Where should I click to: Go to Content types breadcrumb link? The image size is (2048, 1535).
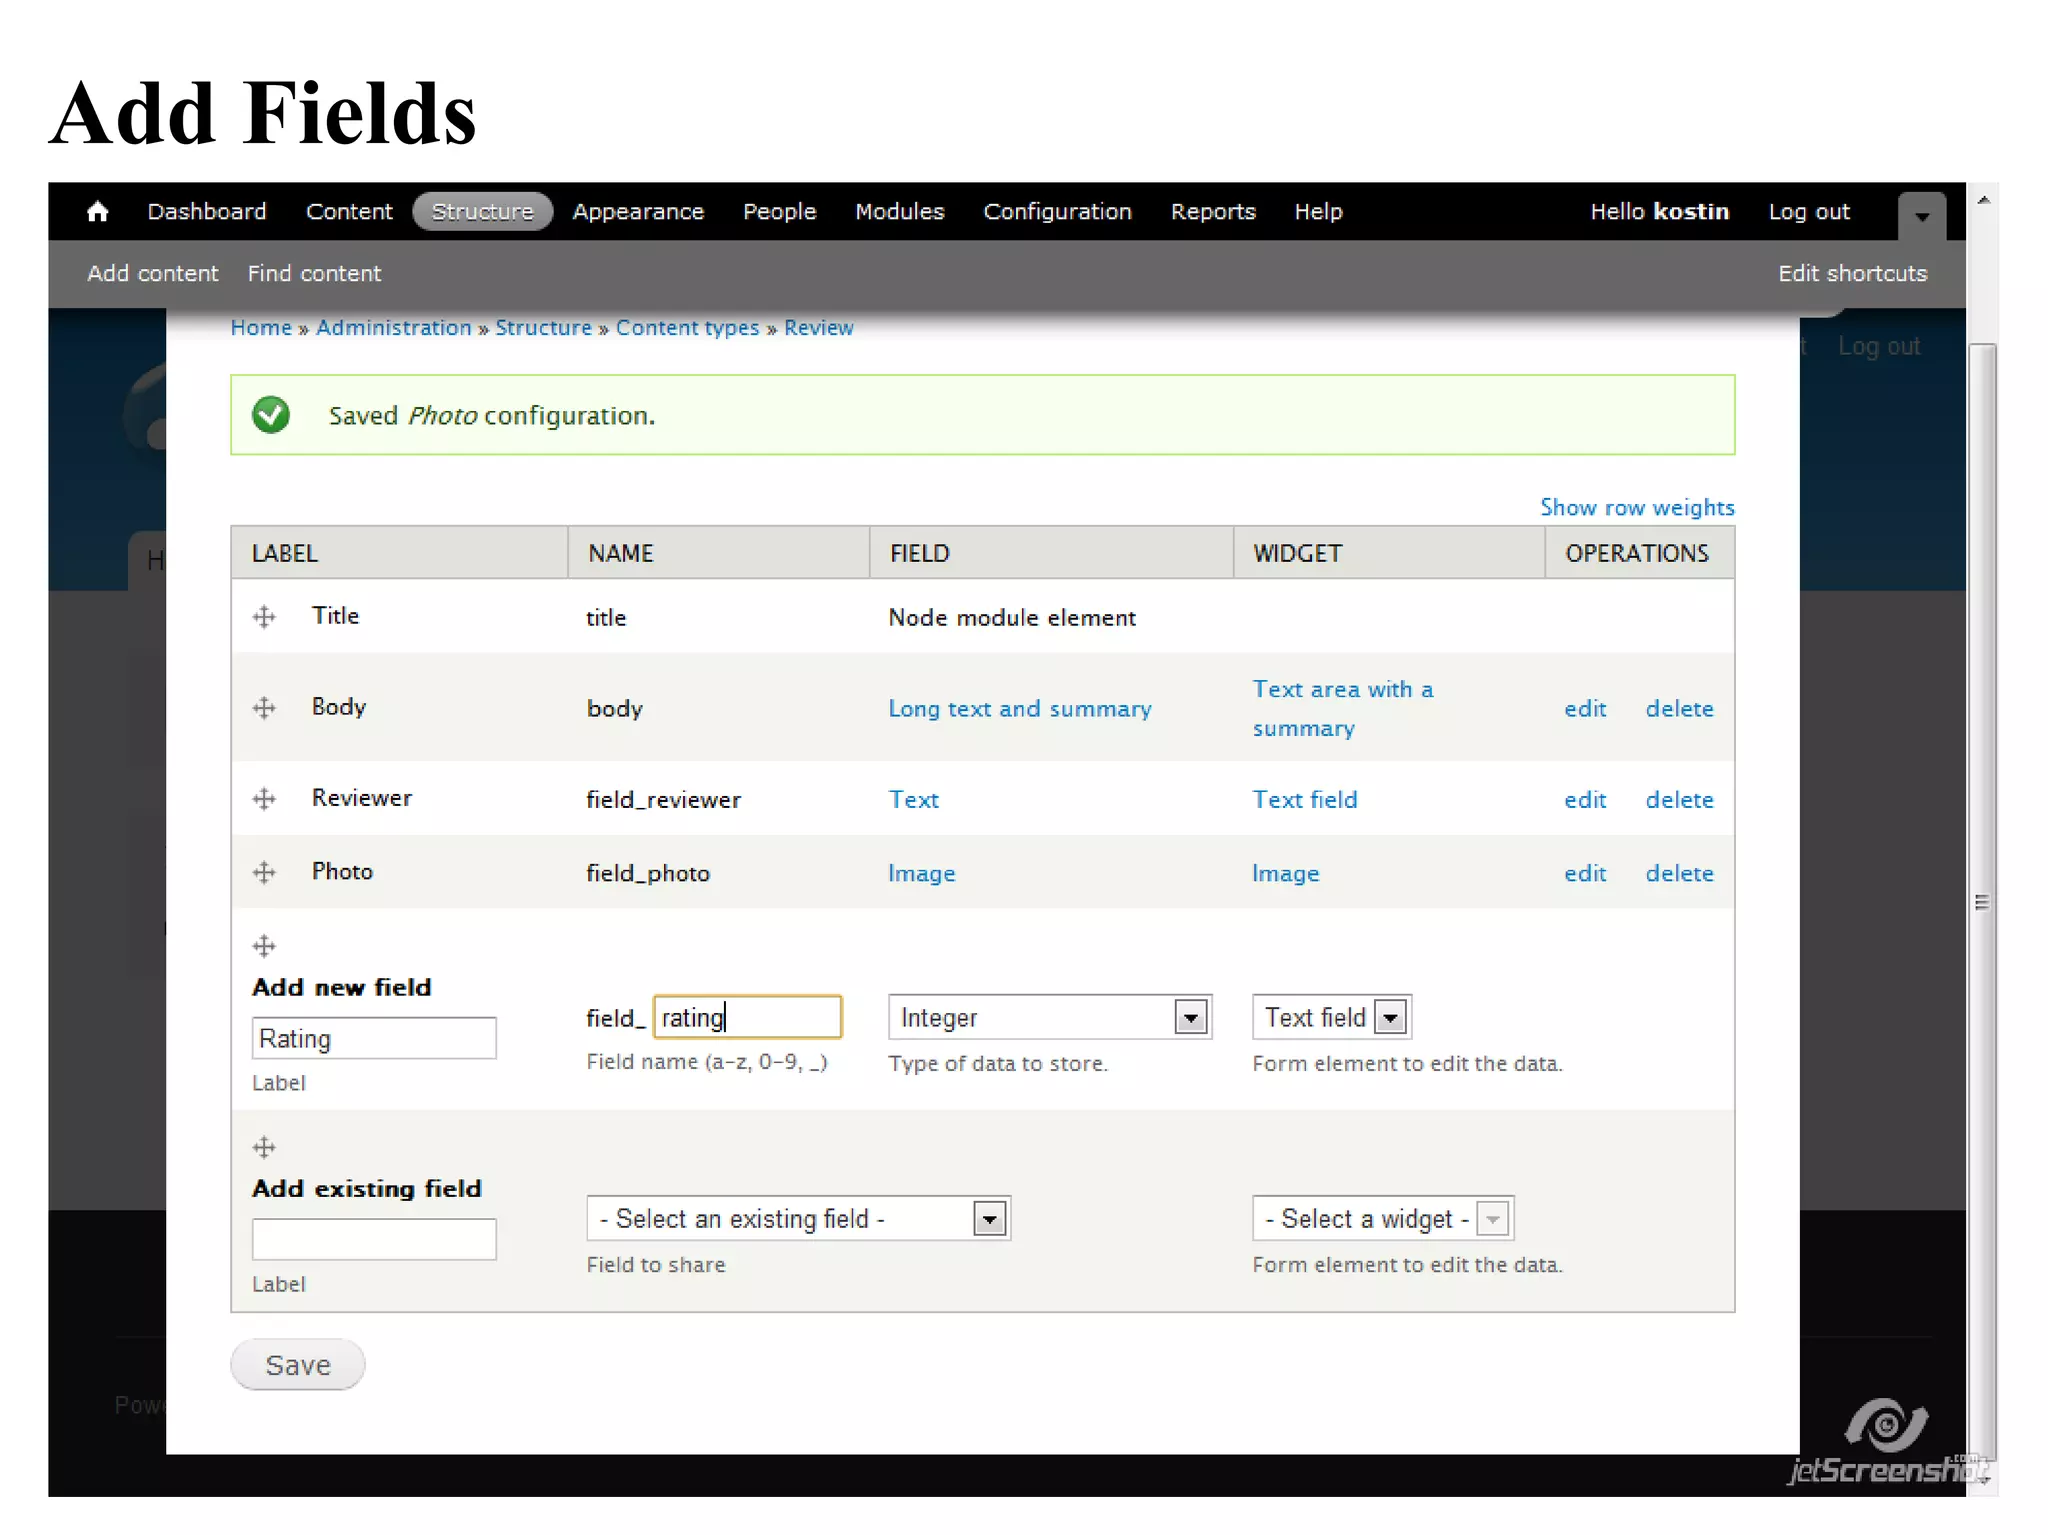(x=687, y=328)
